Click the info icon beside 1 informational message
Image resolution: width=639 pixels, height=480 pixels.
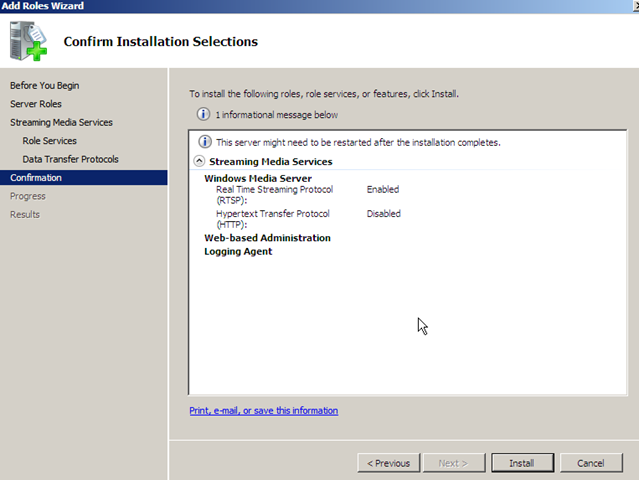tap(203, 114)
